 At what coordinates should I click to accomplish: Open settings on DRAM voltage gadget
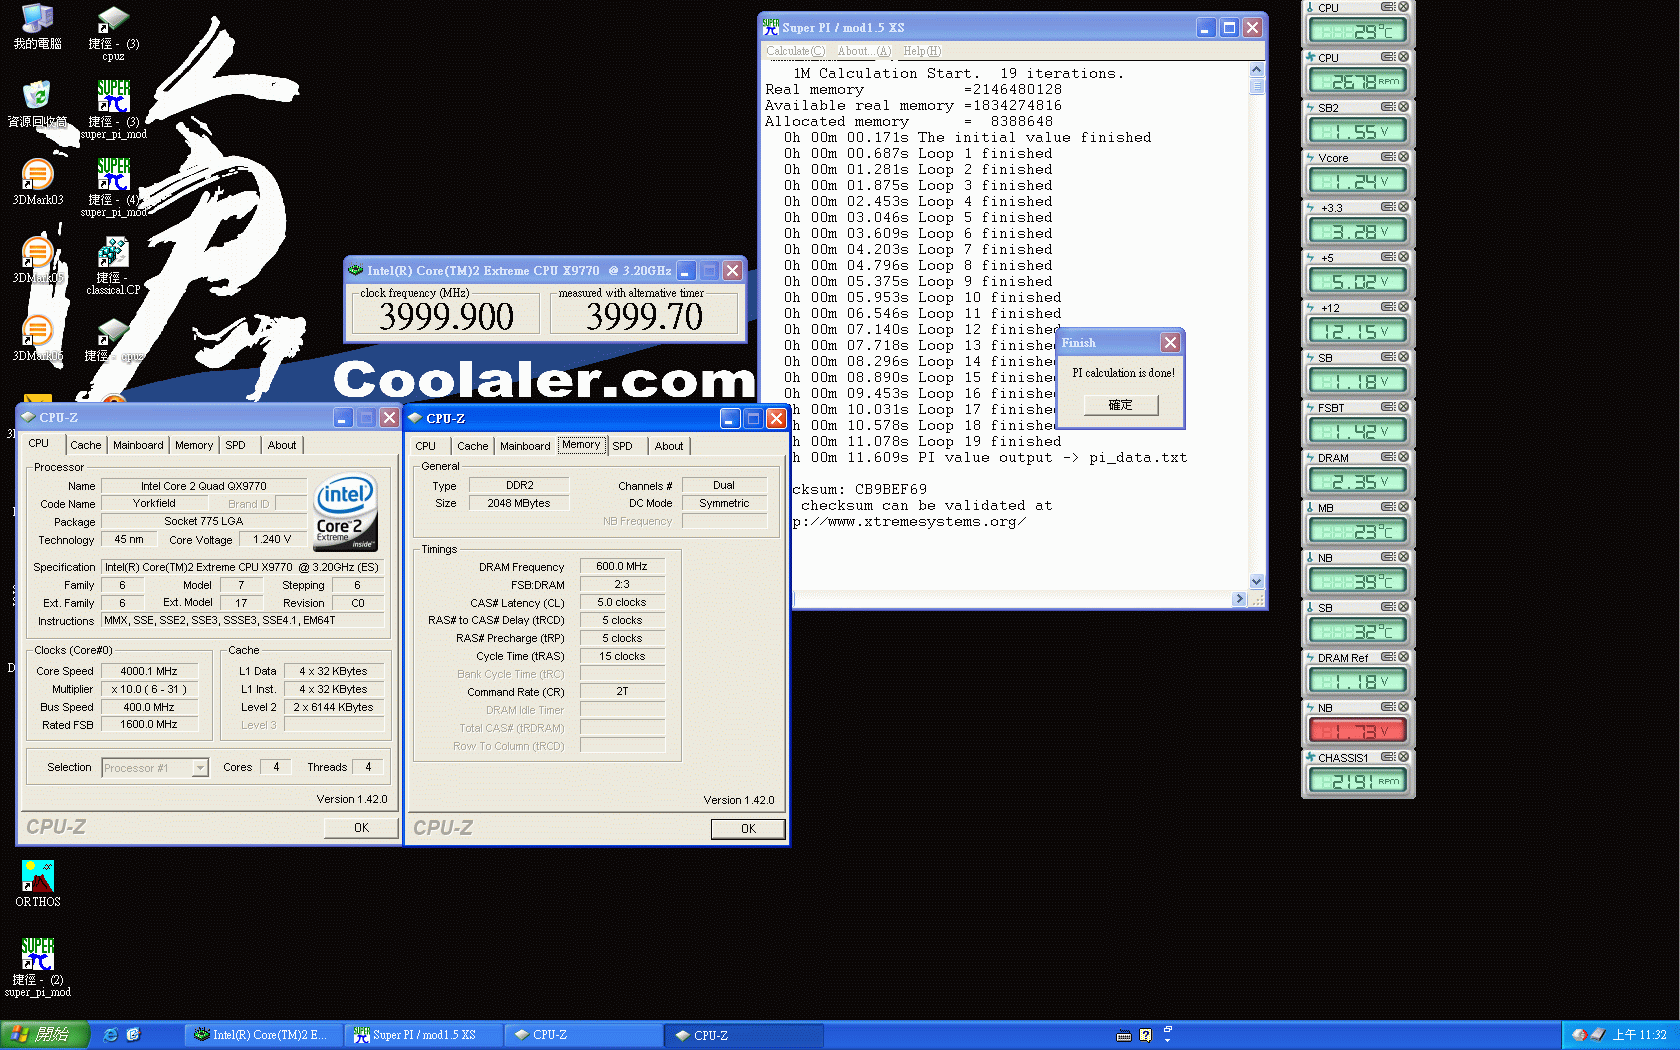coord(1388,457)
